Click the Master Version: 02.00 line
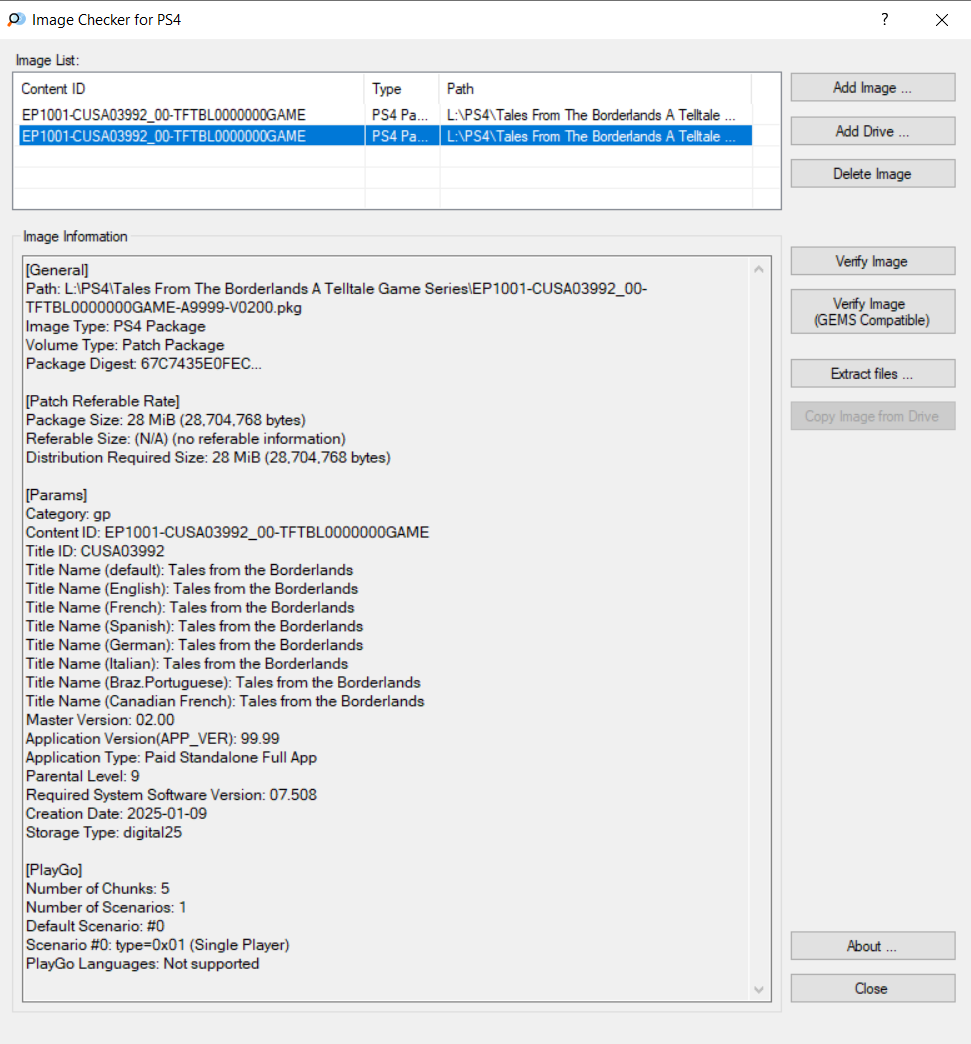This screenshot has width=971, height=1044. click(x=100, y=720)
